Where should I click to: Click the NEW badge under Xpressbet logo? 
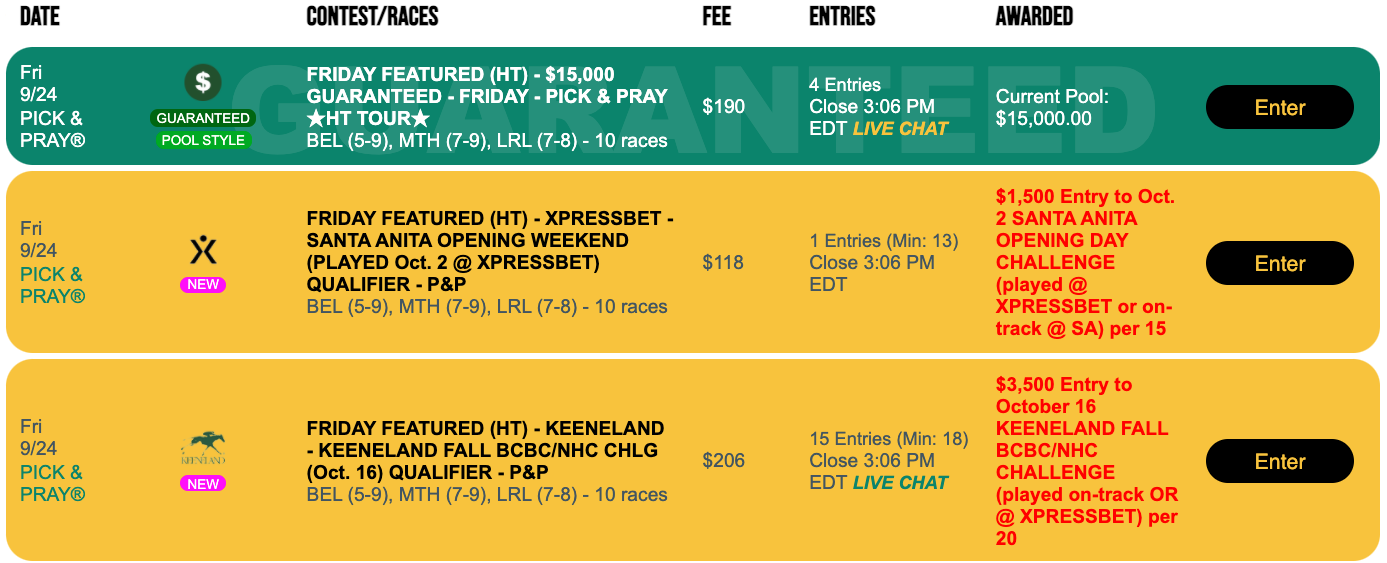(x=203, y=285)
